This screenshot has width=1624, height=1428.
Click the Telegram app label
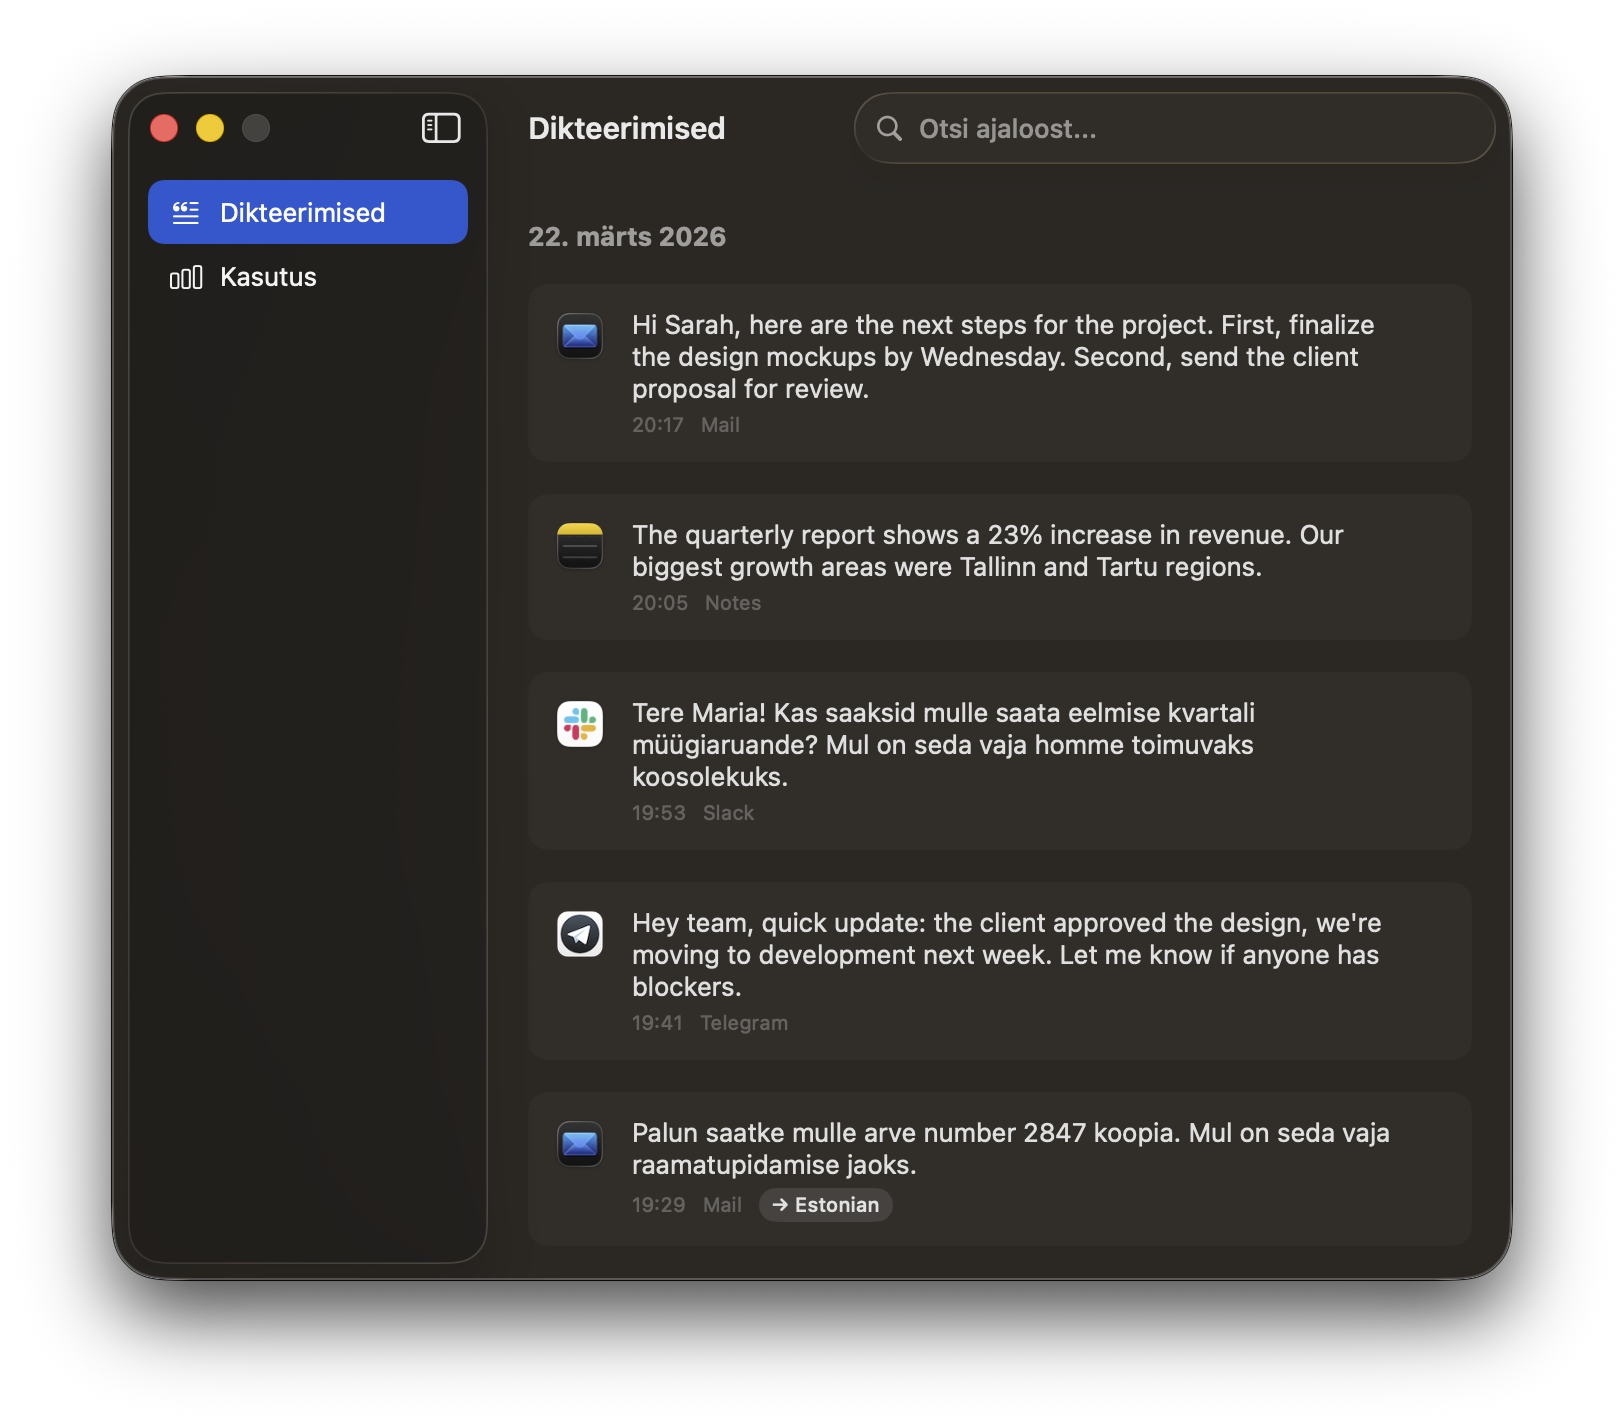click(x=744, y=1023)
